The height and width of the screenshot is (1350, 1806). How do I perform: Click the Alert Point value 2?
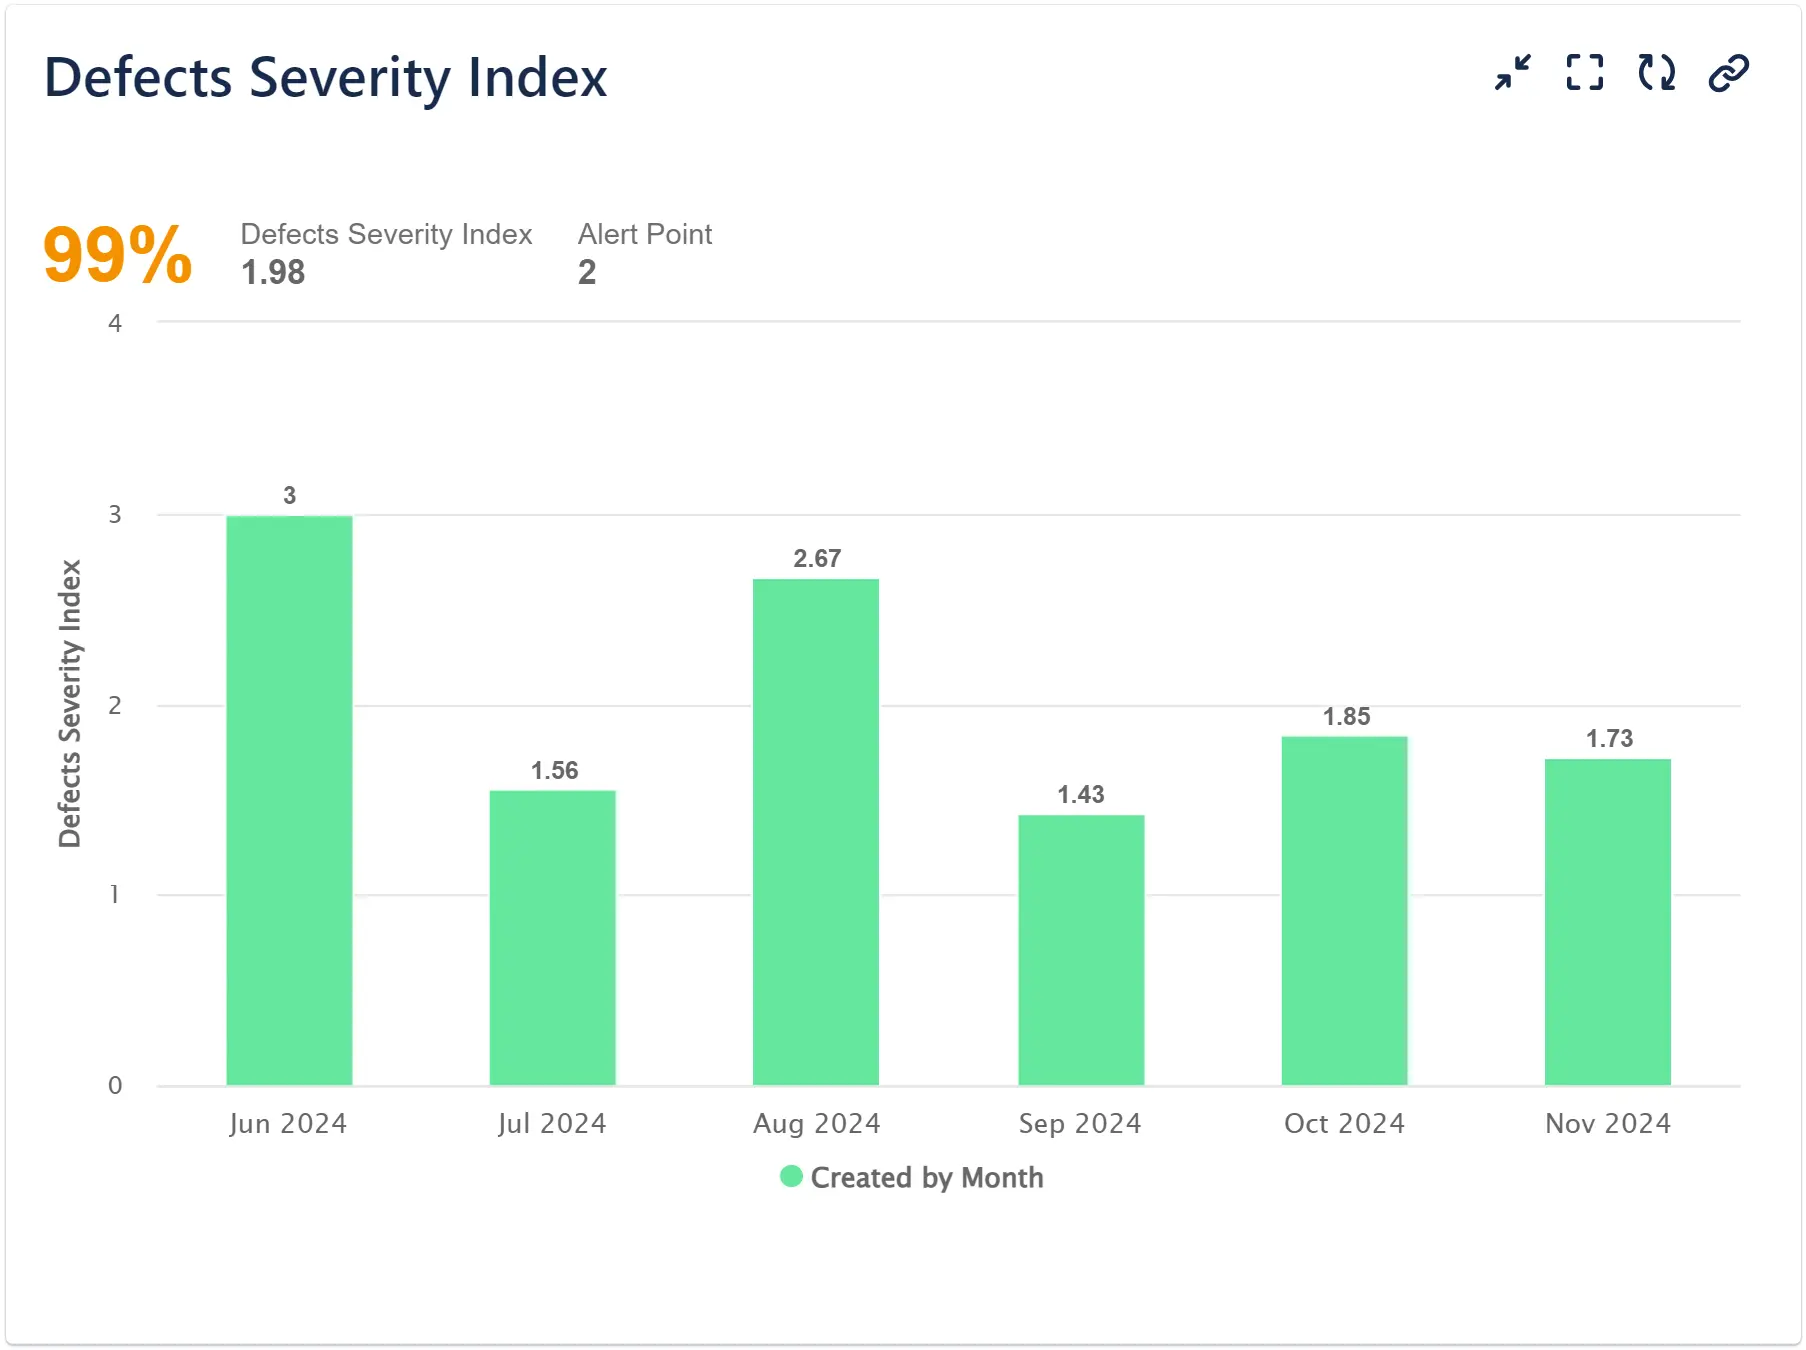[x=587, y=272]
